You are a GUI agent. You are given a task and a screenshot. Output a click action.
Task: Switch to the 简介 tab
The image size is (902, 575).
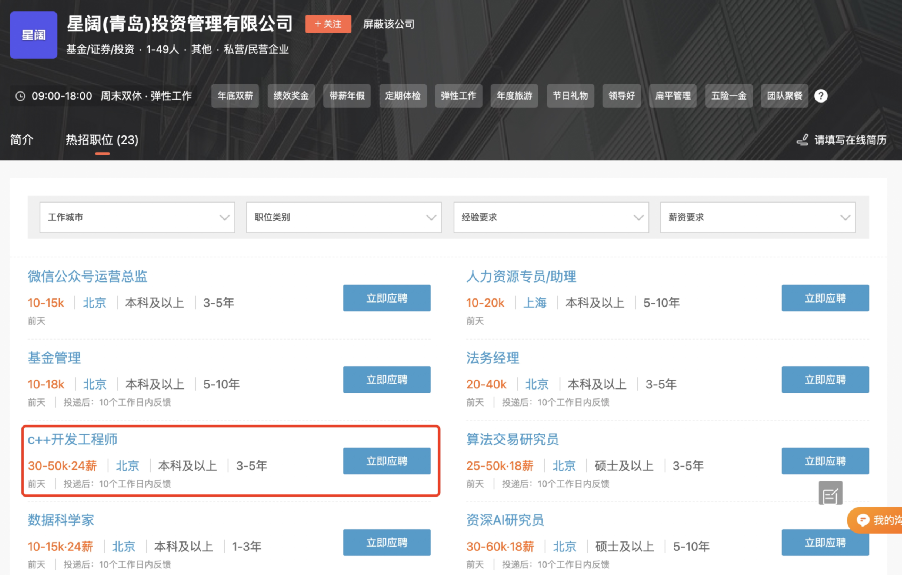[x=22, y=140]
